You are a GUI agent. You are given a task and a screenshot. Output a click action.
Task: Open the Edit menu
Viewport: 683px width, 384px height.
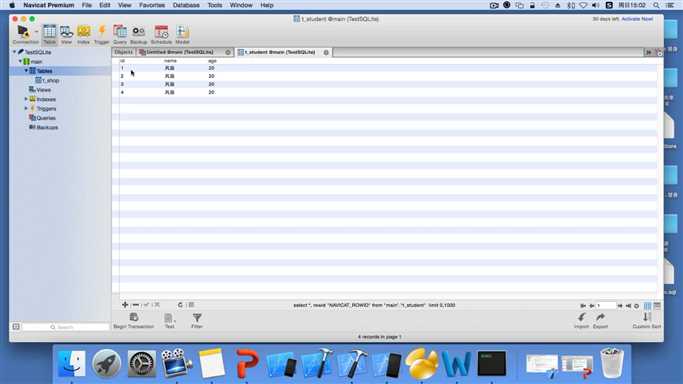pyautogui.click(x=105, y=5)
